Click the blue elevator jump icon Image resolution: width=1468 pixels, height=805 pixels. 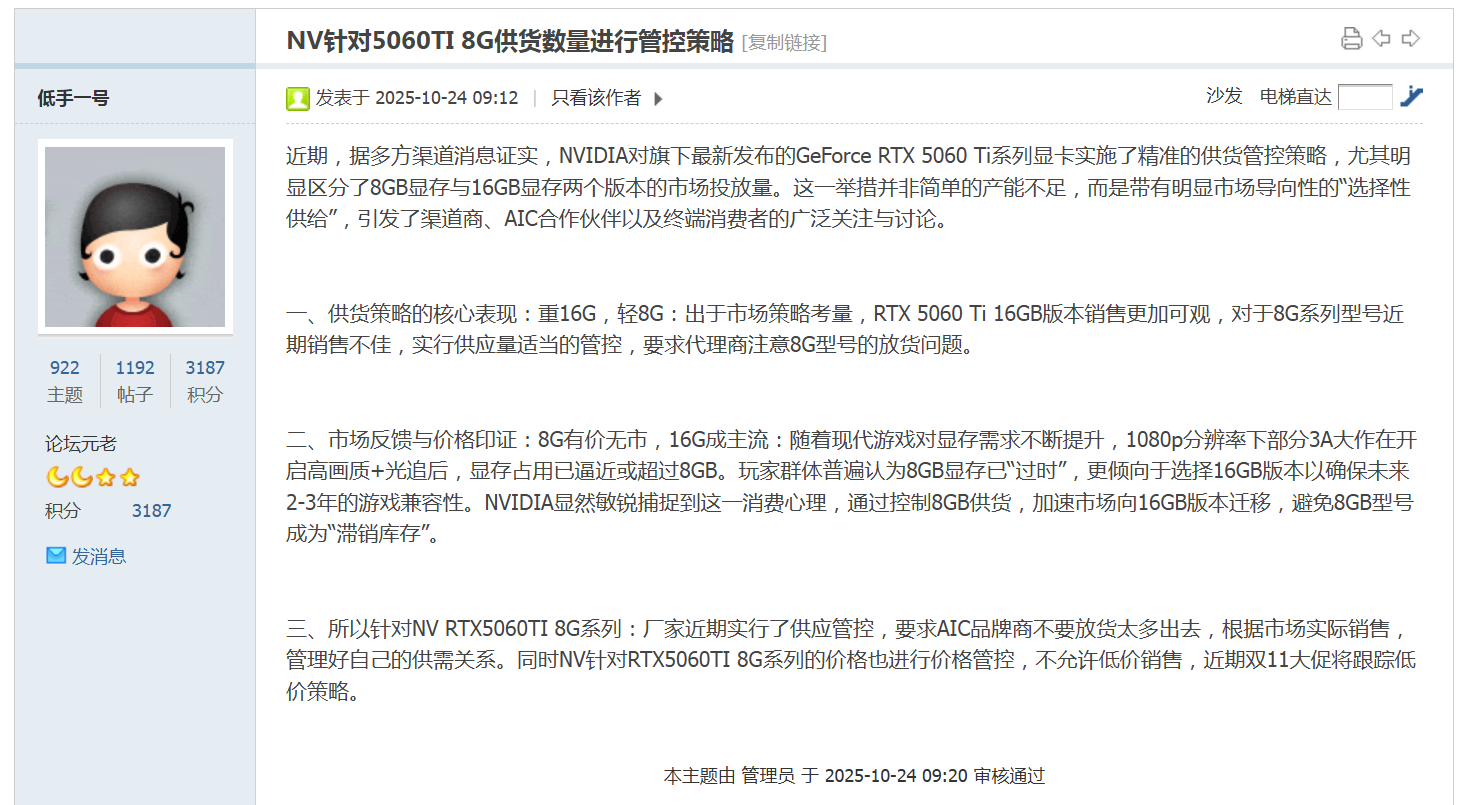click(1411, 96)
